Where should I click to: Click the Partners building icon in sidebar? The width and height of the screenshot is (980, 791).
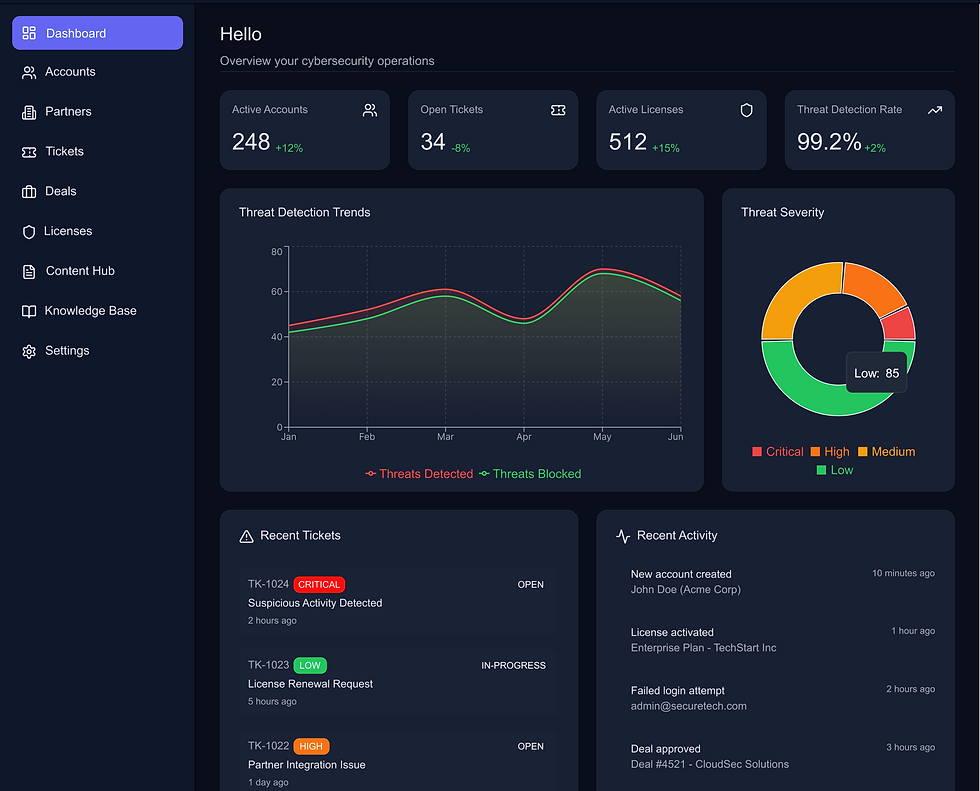[29, 112]
